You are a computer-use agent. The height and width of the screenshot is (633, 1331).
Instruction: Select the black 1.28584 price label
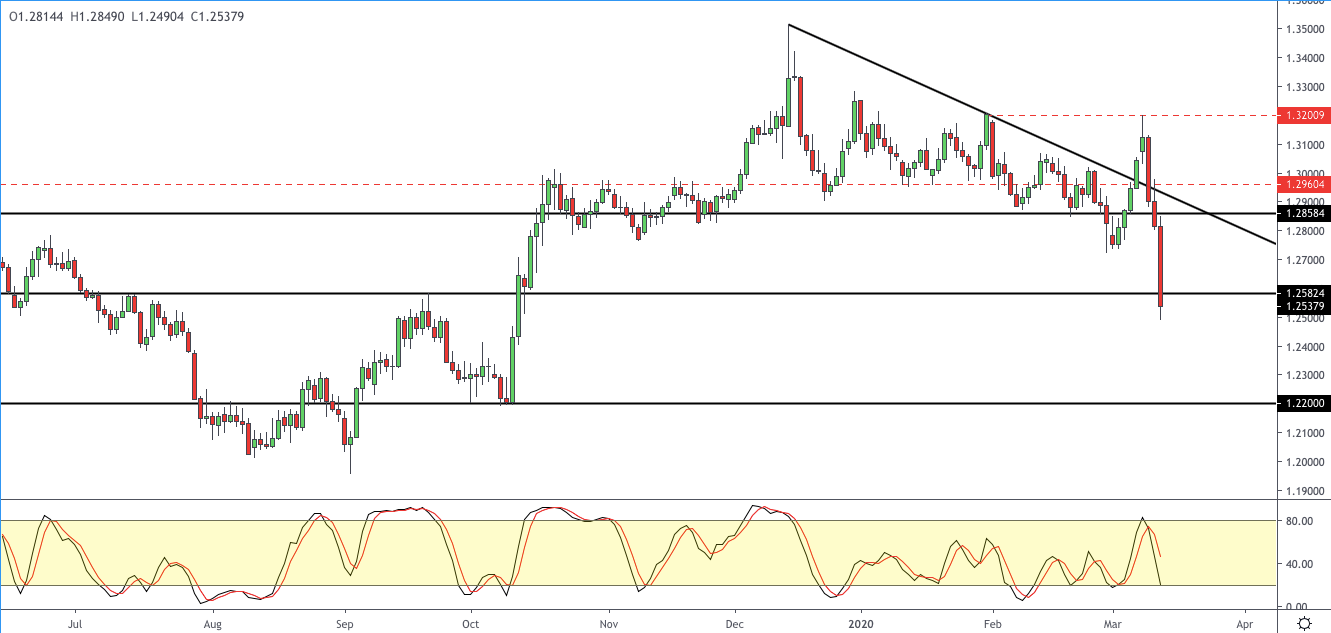[1303, 214]
